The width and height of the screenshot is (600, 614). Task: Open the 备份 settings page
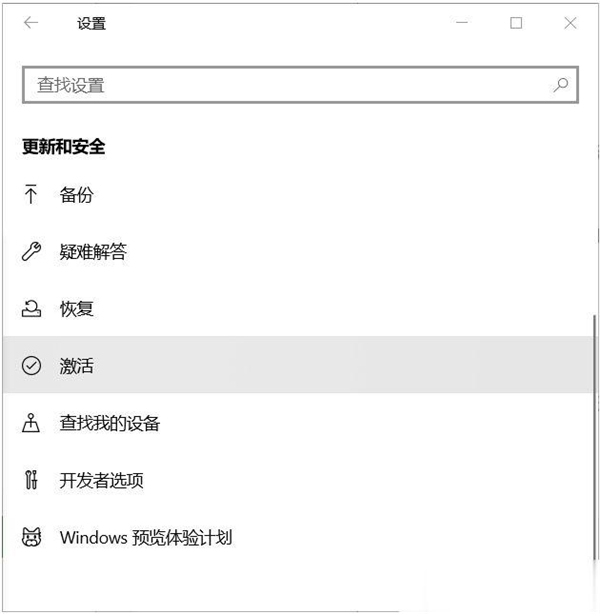[x=76, y=195]
